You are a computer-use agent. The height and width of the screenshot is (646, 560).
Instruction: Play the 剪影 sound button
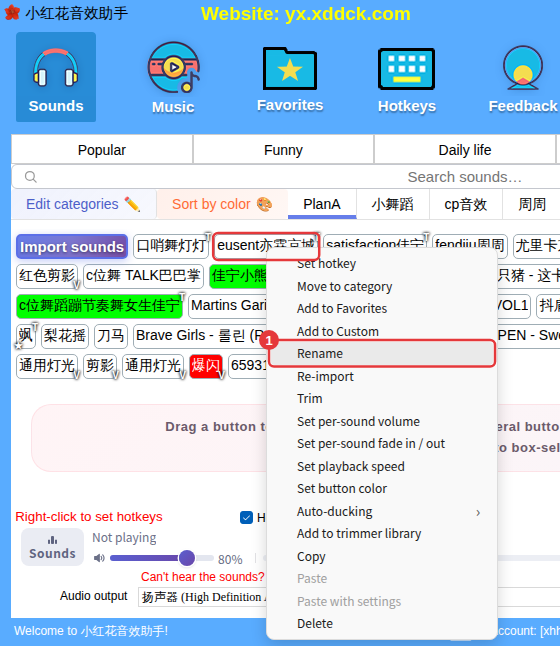(x=100, y=366)
